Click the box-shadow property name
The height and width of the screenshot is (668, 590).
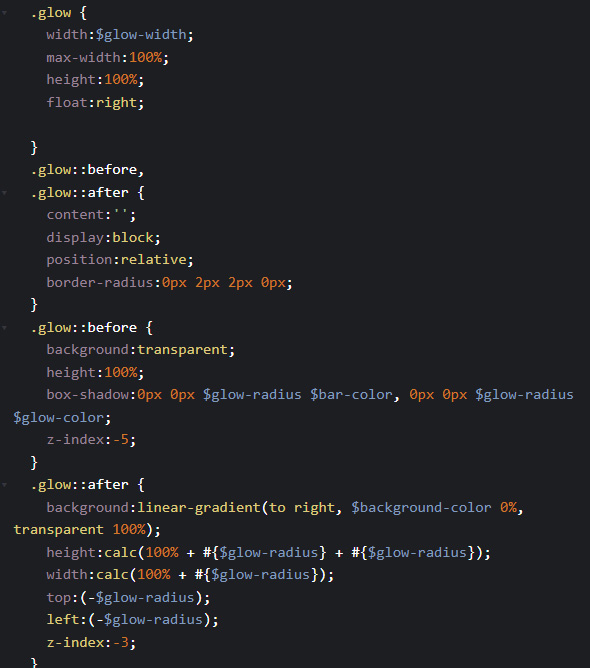[87, 394]
